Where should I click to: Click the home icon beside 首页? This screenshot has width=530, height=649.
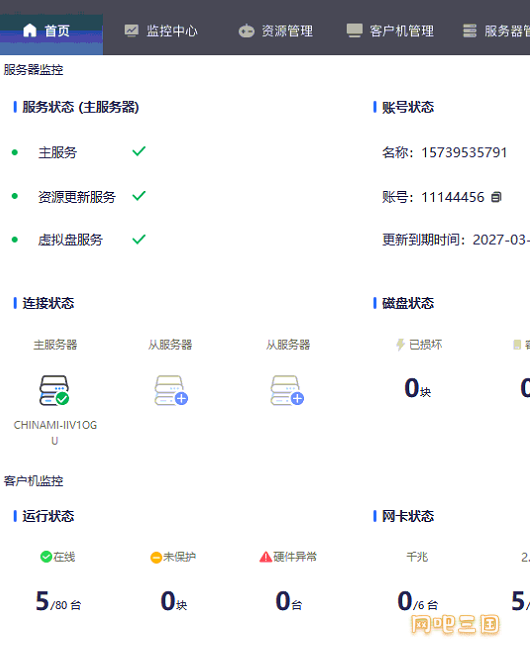coord(30,30)
